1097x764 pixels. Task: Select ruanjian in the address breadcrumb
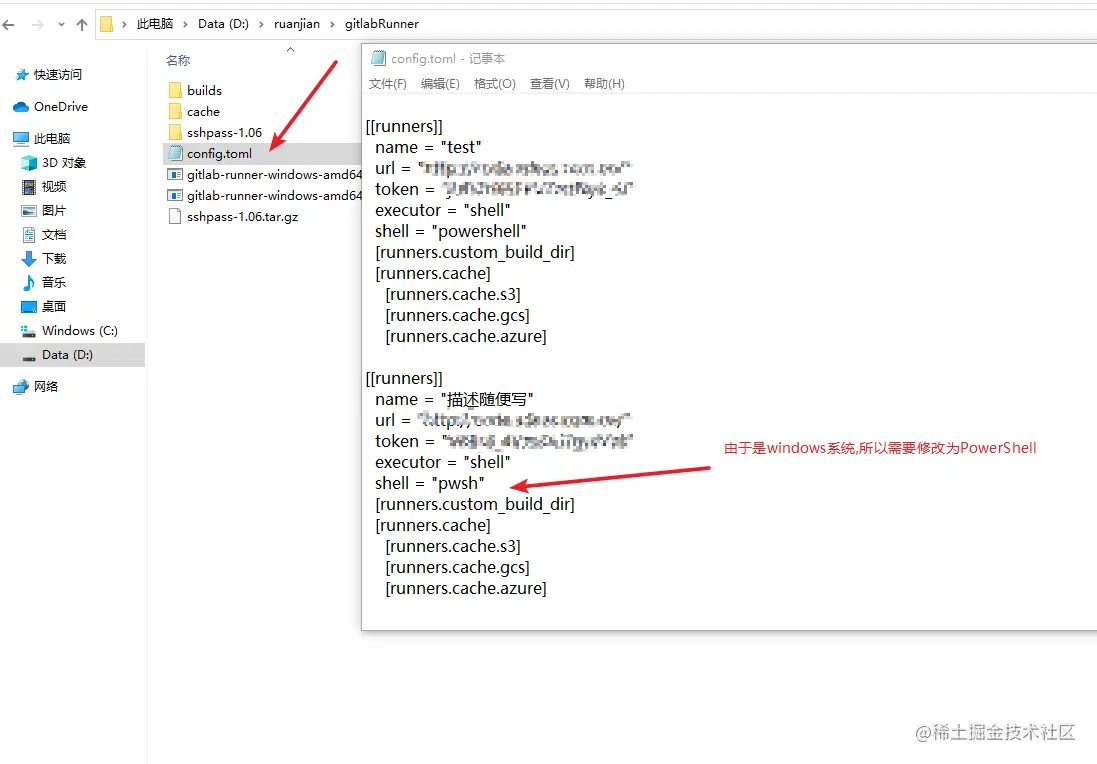tap(297, 24)
